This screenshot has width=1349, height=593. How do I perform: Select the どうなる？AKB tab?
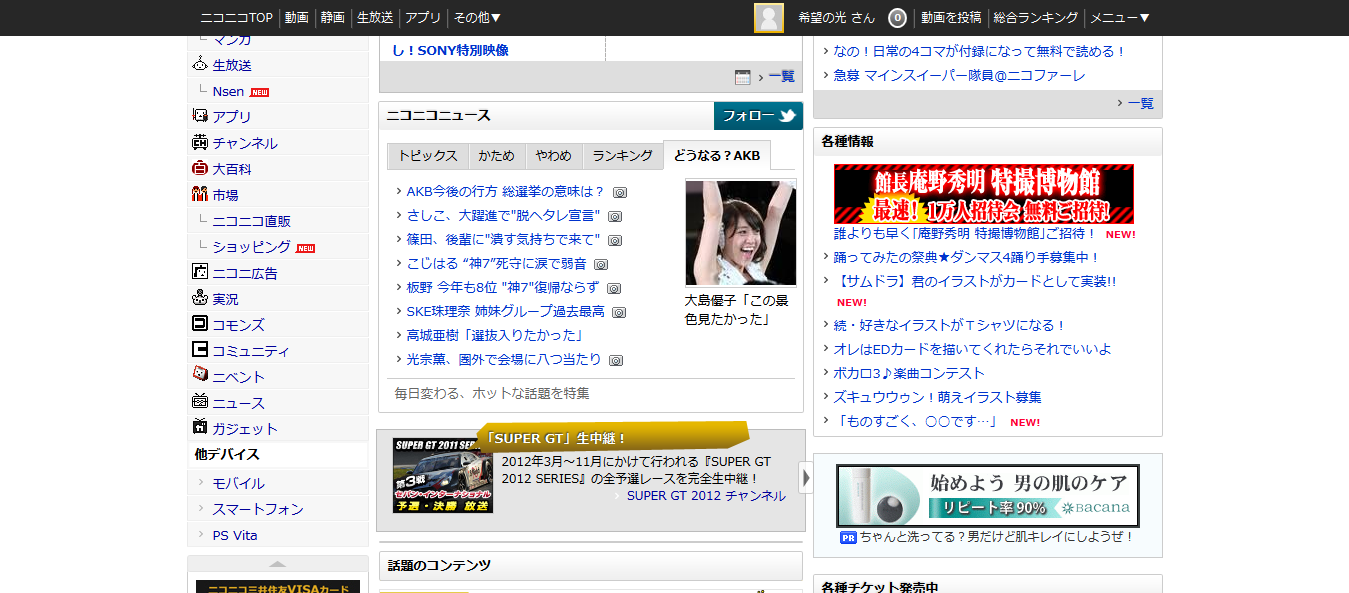717,156
